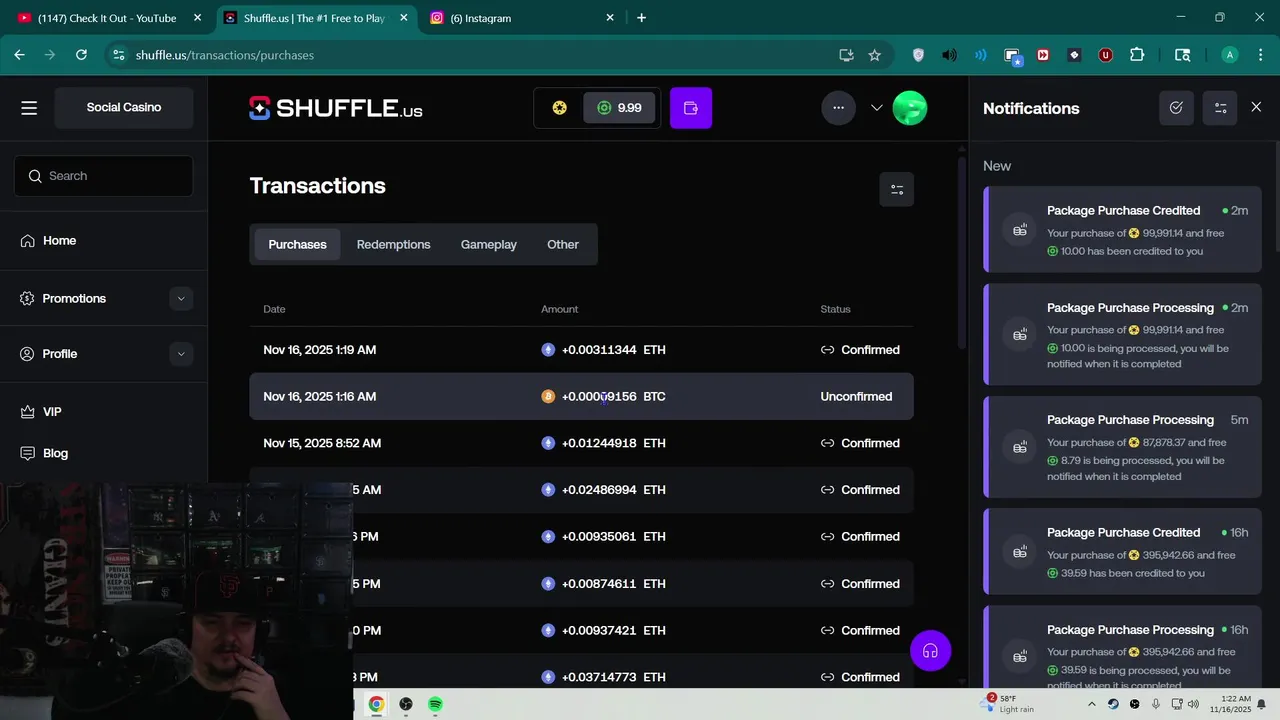Switch to the Other tab
Screen dimensions: 1280x720
click(x=563, y=244)
